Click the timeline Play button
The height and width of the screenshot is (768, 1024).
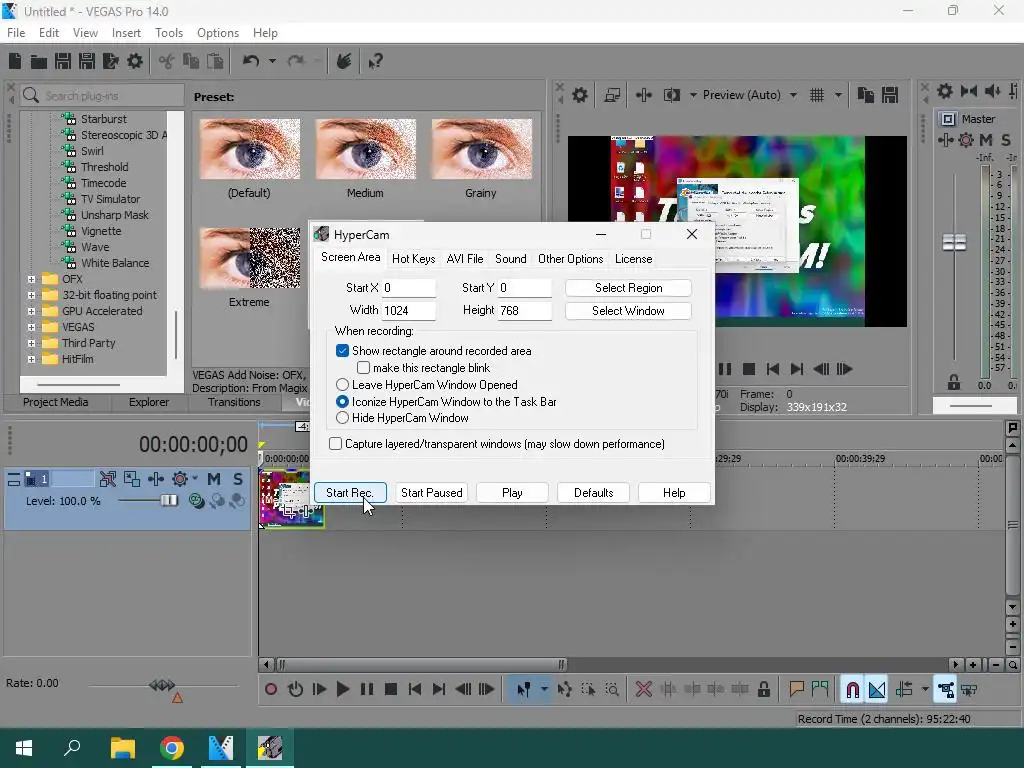(342, 689)
